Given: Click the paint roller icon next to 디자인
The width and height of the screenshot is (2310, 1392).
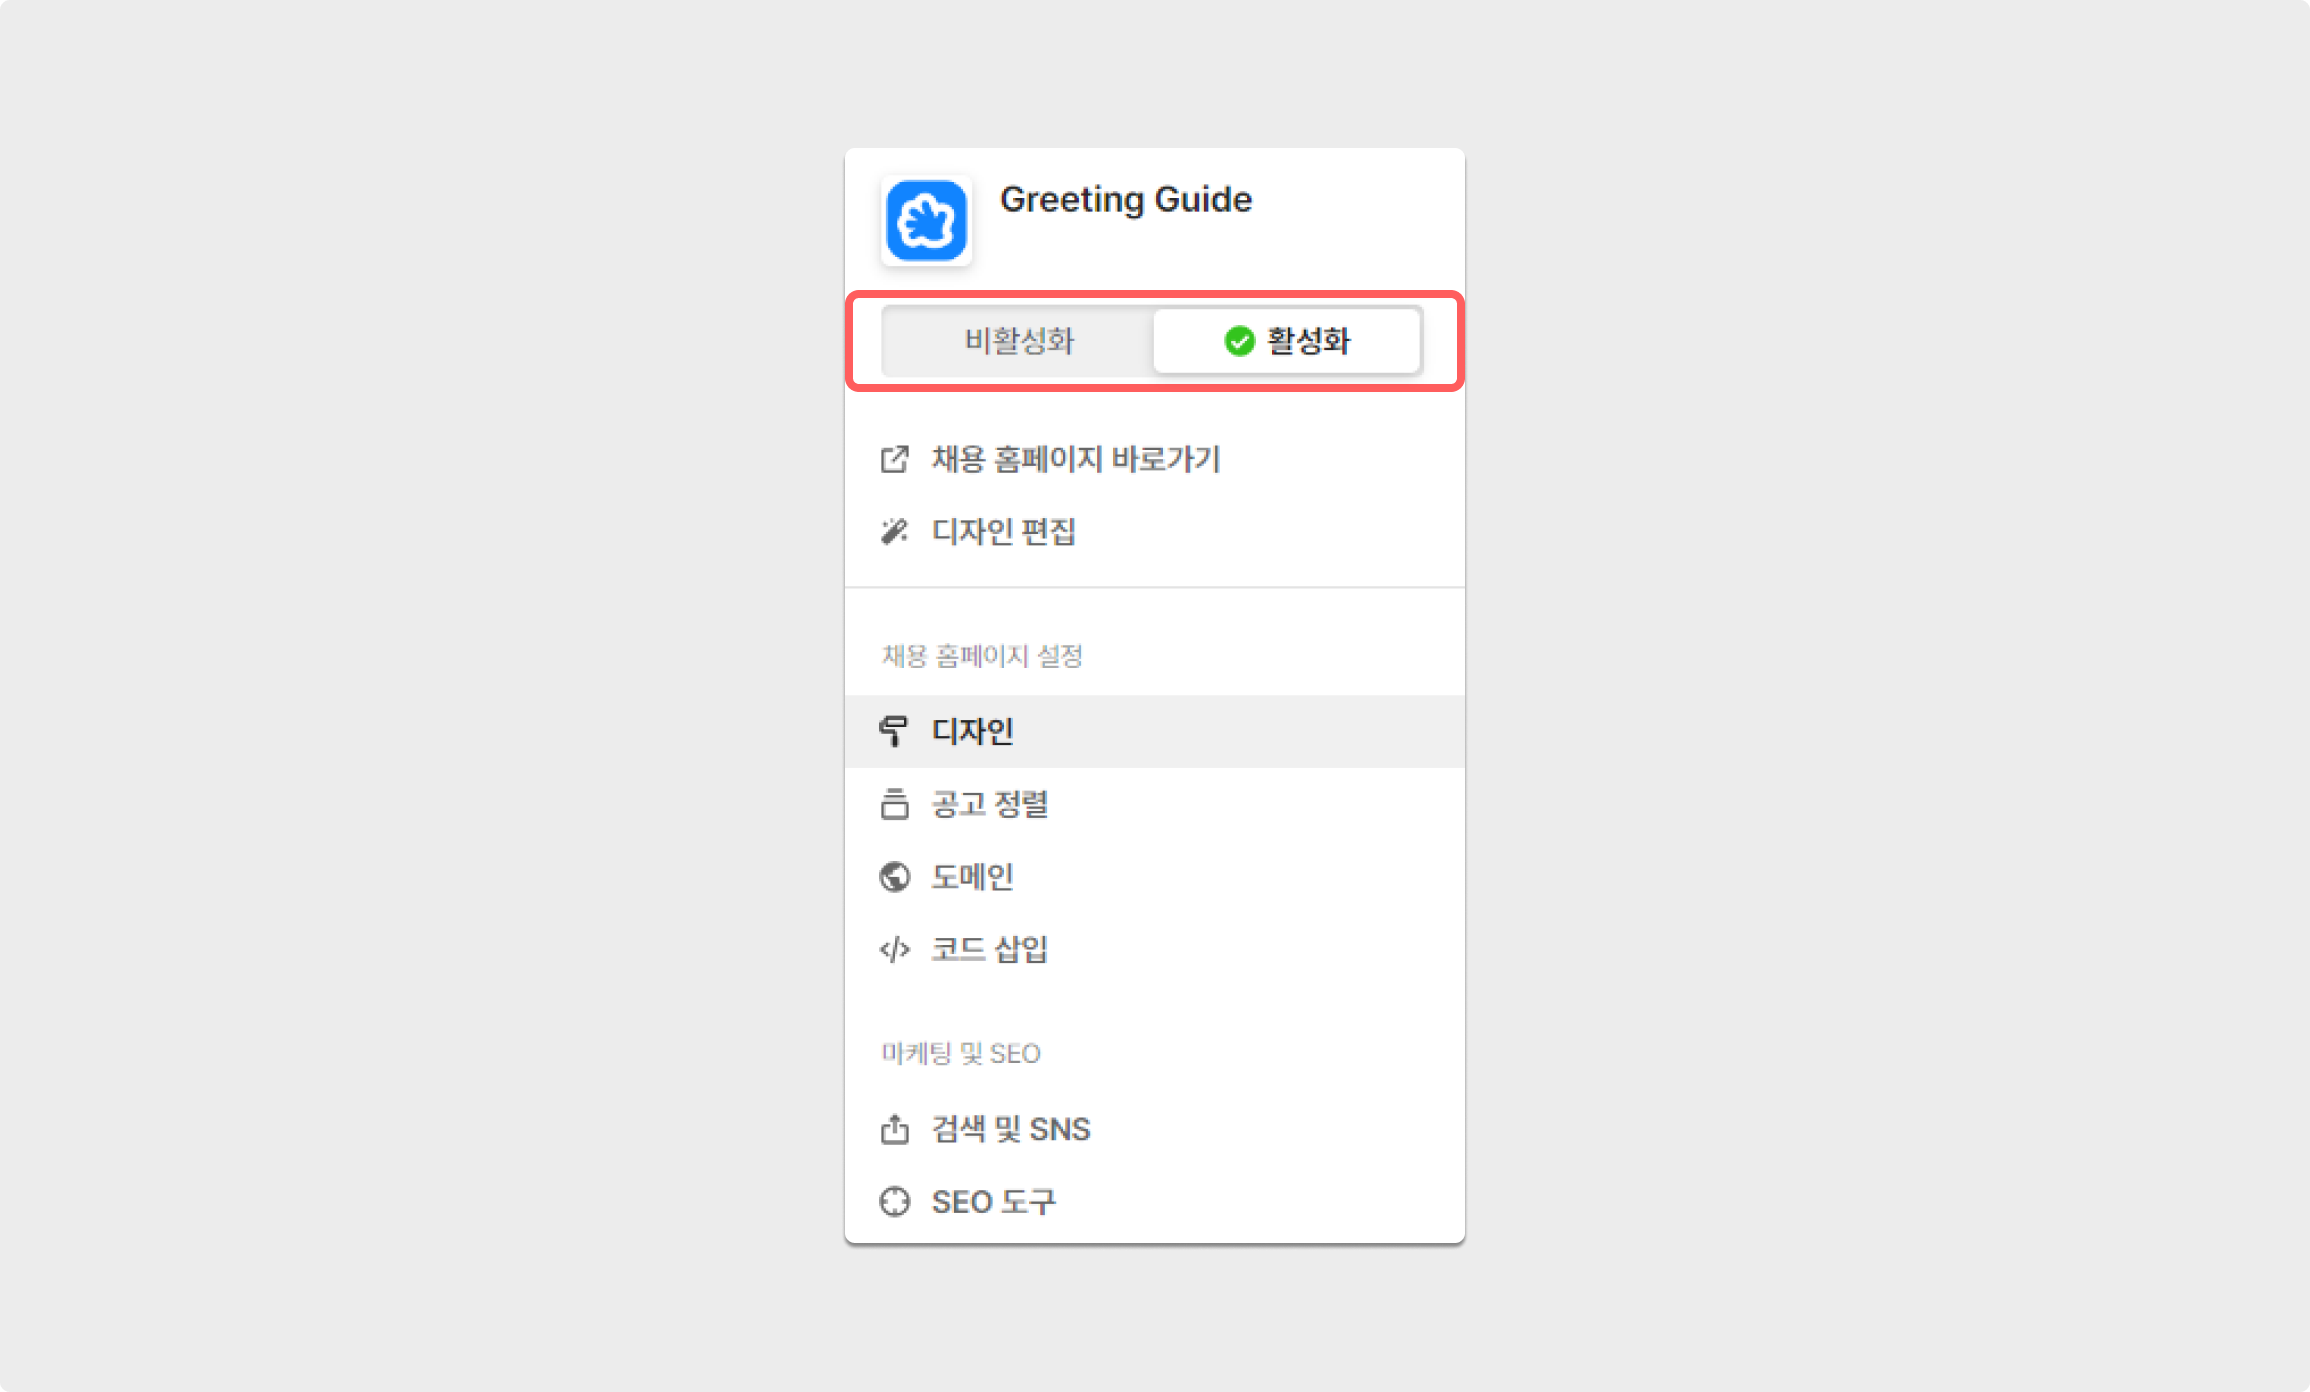Looking at the screenshot, I should tap(894, 731).
